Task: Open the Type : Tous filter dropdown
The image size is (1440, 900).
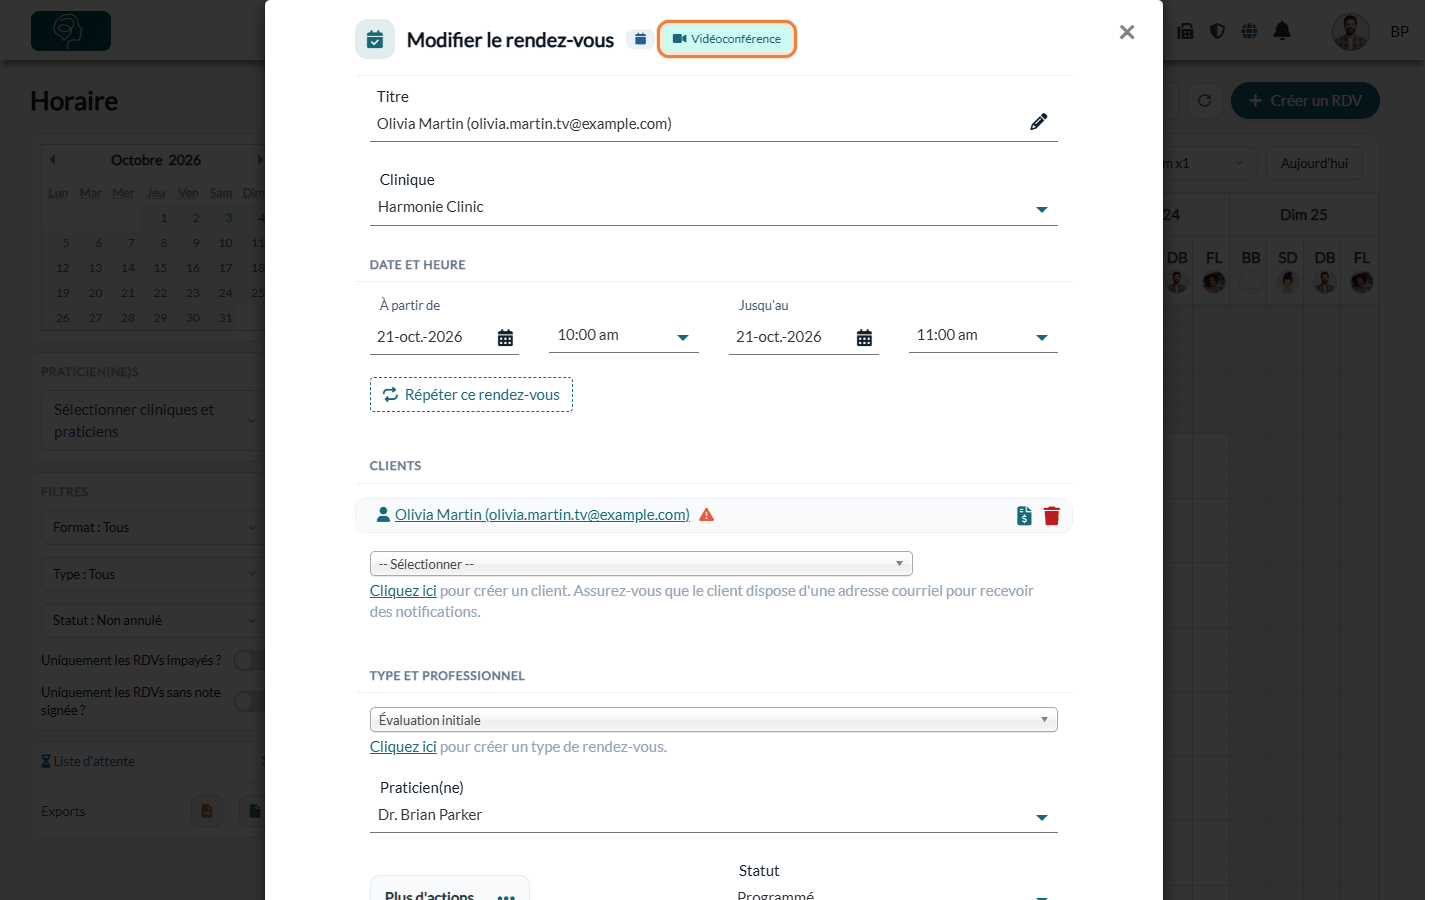Action: click(x=152, y=575)
